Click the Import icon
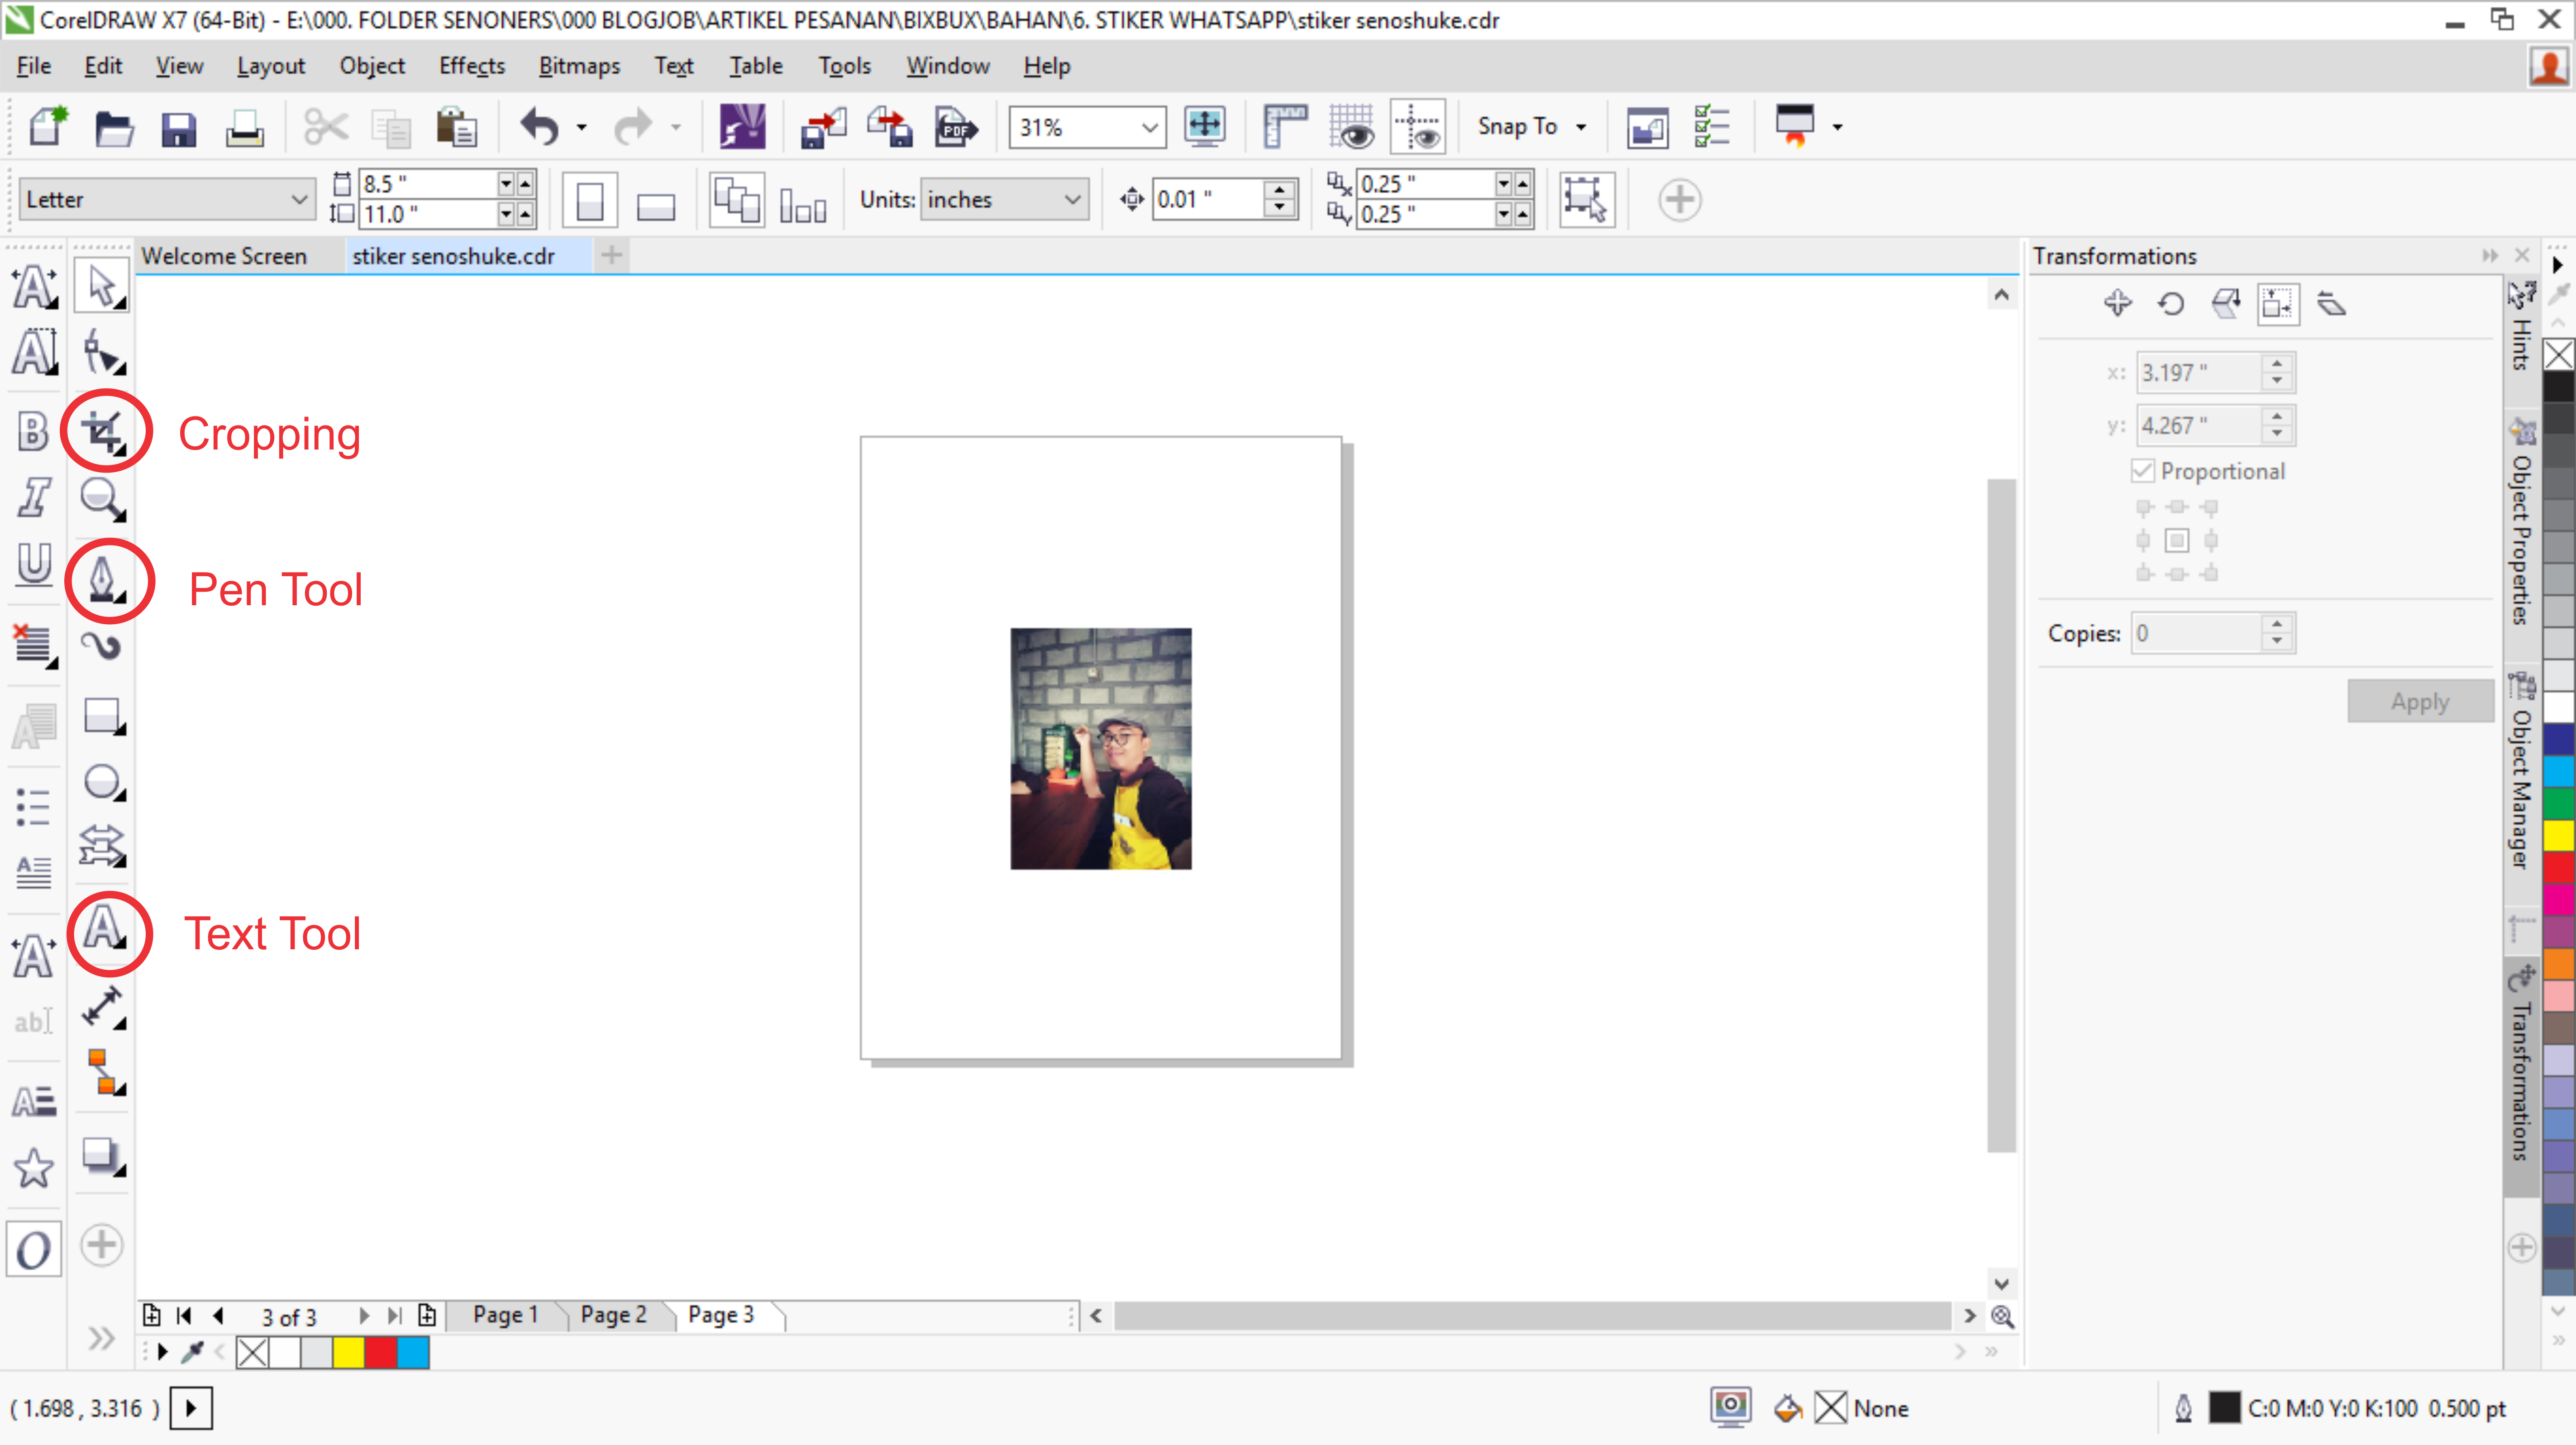 pos(823,127)
